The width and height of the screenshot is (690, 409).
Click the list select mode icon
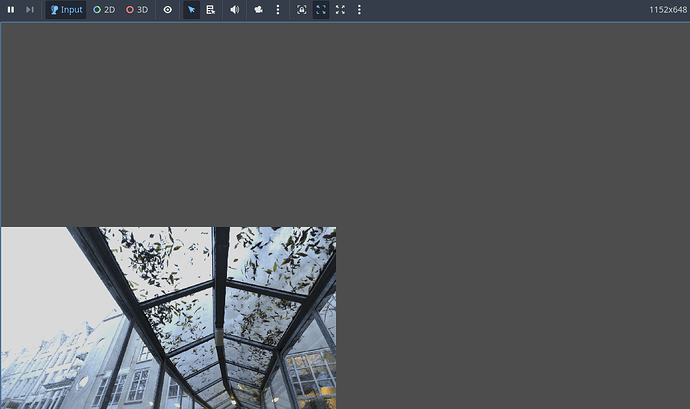pos(211,10)
